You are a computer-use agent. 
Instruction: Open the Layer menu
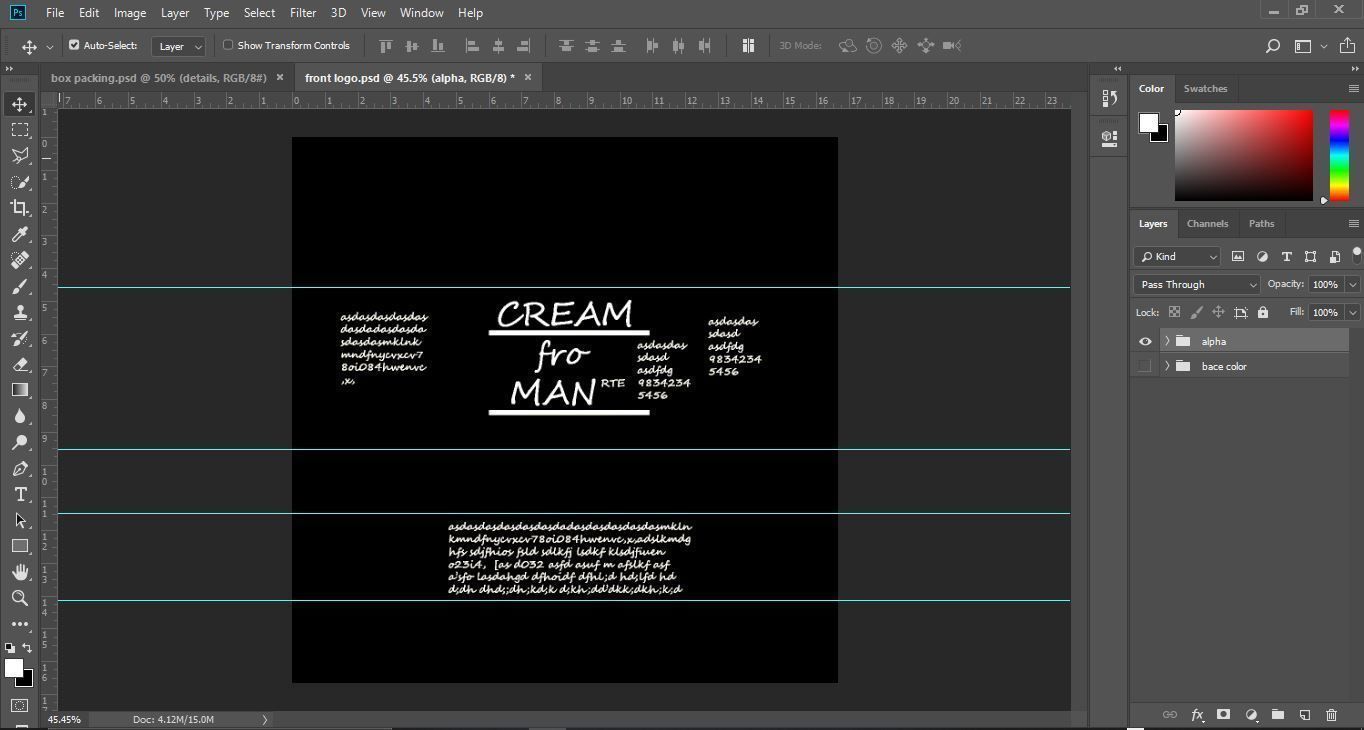click(175, 13)
